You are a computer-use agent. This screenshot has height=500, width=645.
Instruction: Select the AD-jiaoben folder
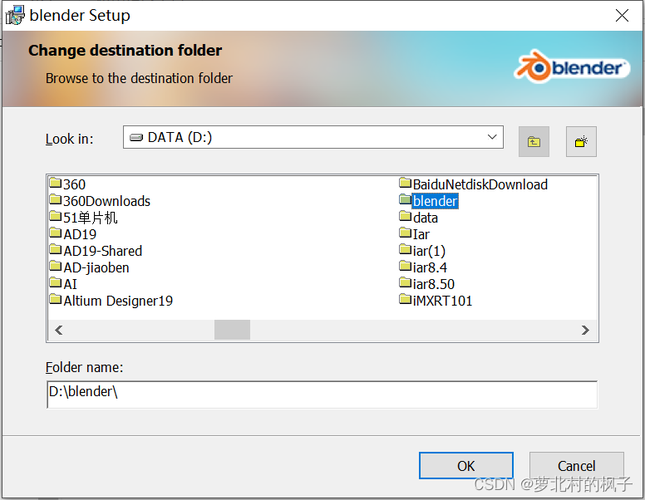89,267
